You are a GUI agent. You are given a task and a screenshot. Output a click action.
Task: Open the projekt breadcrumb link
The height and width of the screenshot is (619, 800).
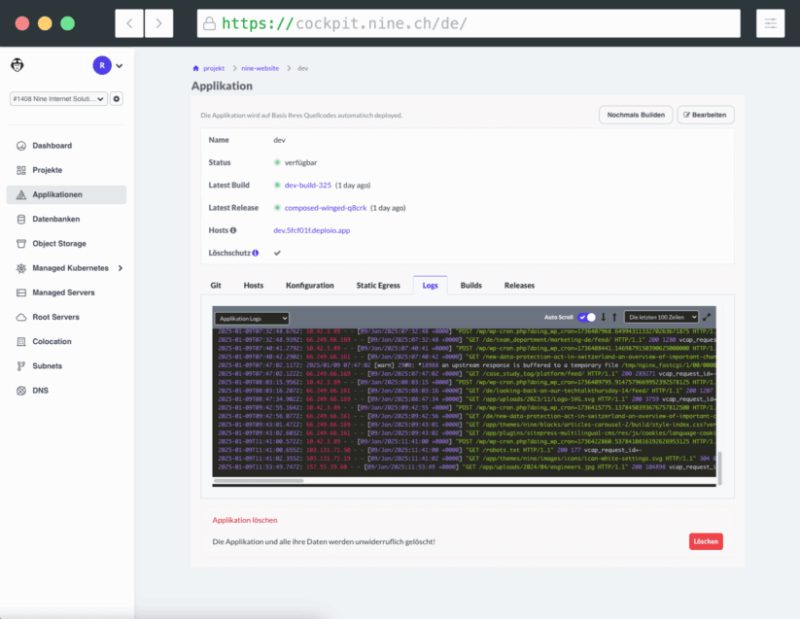pos(214,68)
